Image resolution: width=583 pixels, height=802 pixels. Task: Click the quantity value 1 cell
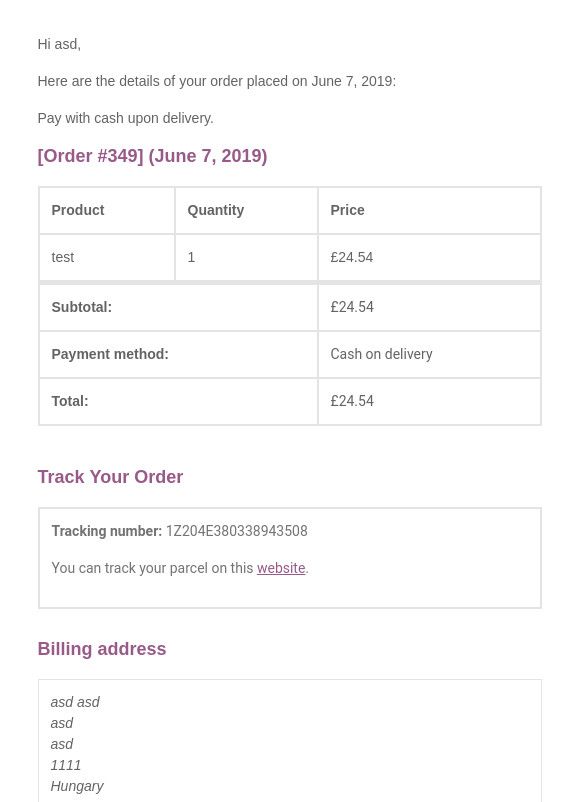click(246, 257)
